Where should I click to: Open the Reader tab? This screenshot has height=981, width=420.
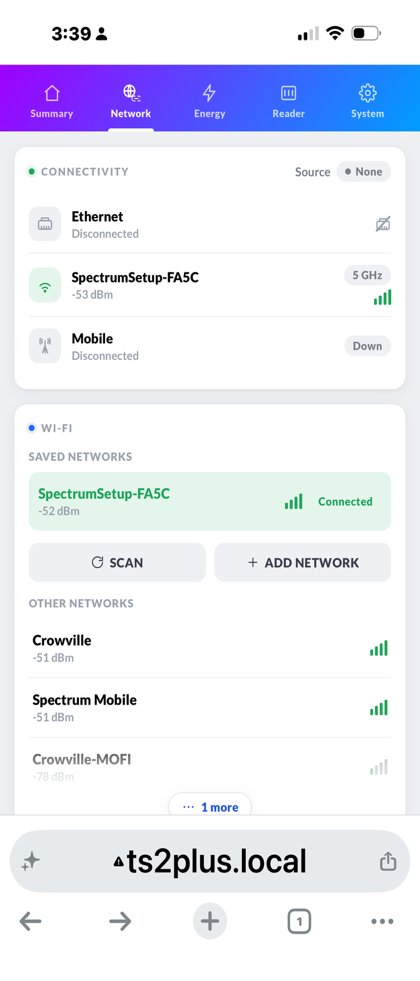click(288, 102)
